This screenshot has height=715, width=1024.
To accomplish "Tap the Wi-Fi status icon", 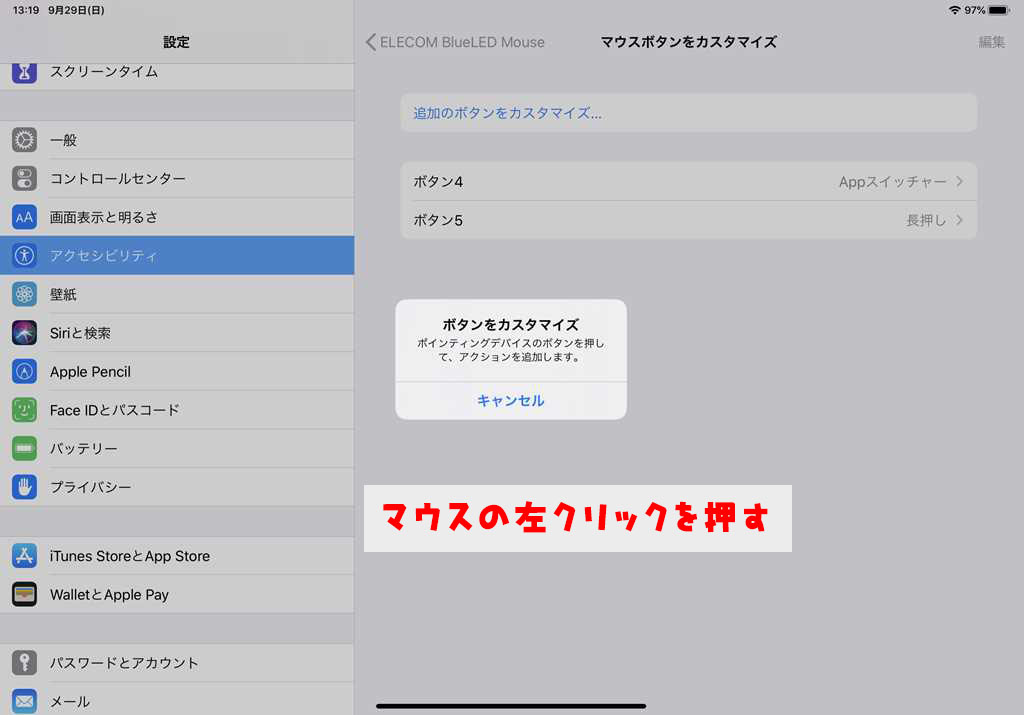I will pos(955,10).
